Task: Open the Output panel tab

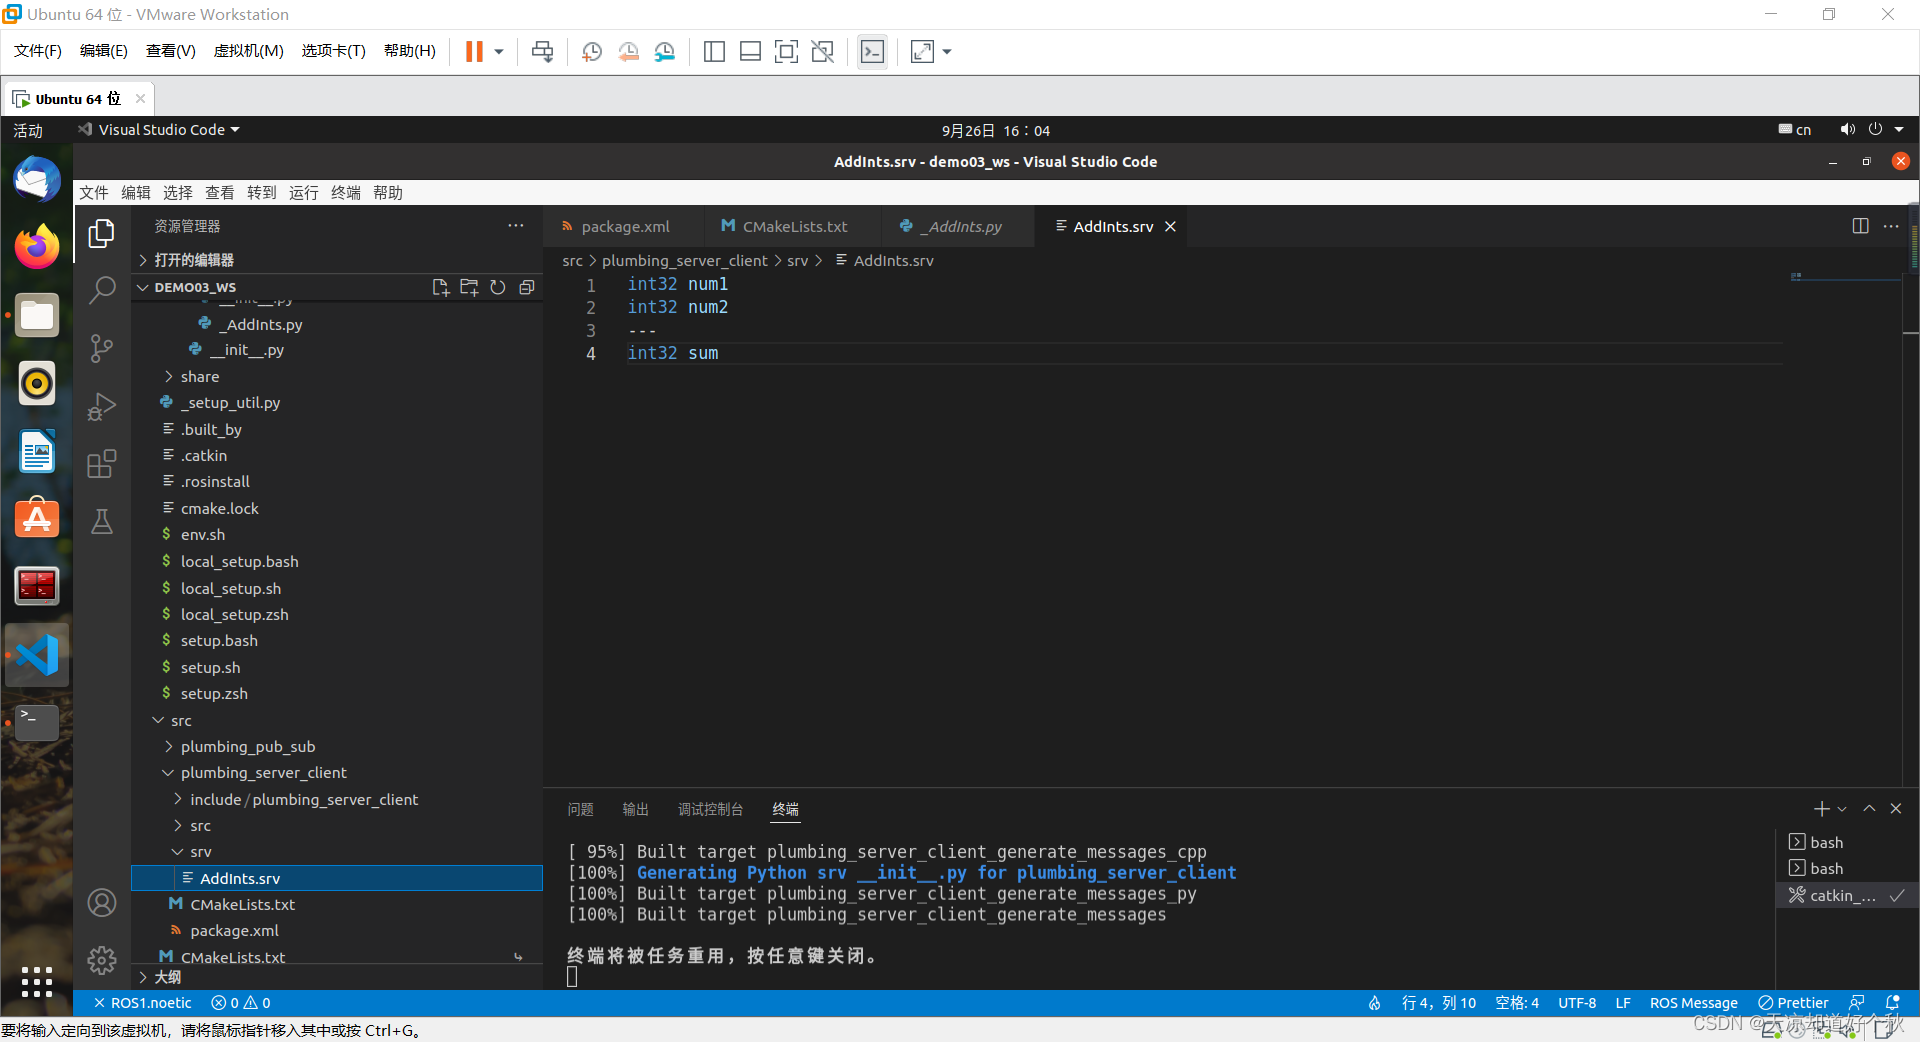Action: click(x=635, y=809)
